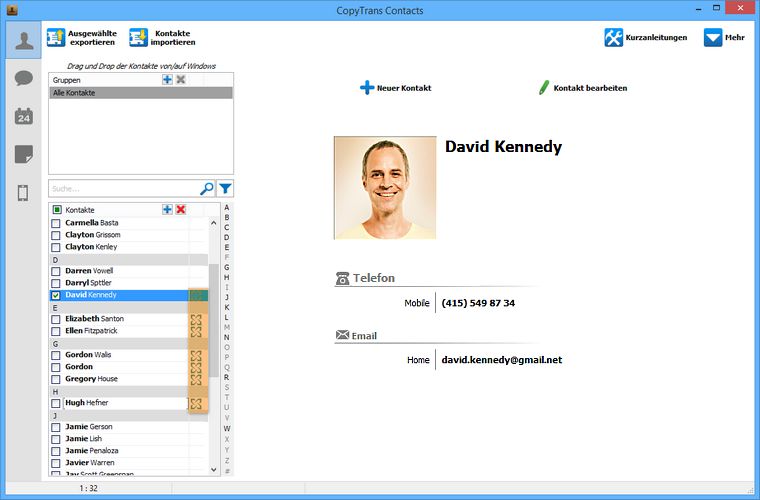This screenshot has height=500, width=760.
Task: Open the Mehr dropdown menu
Action: tap(724, 37)
